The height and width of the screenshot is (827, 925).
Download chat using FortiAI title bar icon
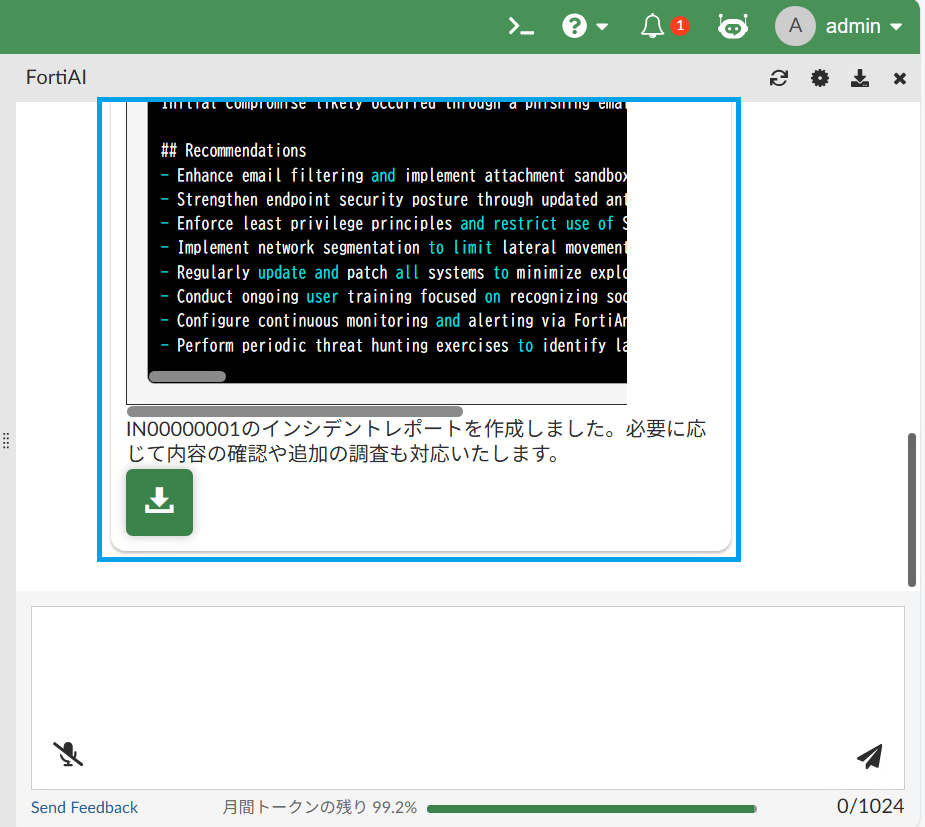point(859,78)
